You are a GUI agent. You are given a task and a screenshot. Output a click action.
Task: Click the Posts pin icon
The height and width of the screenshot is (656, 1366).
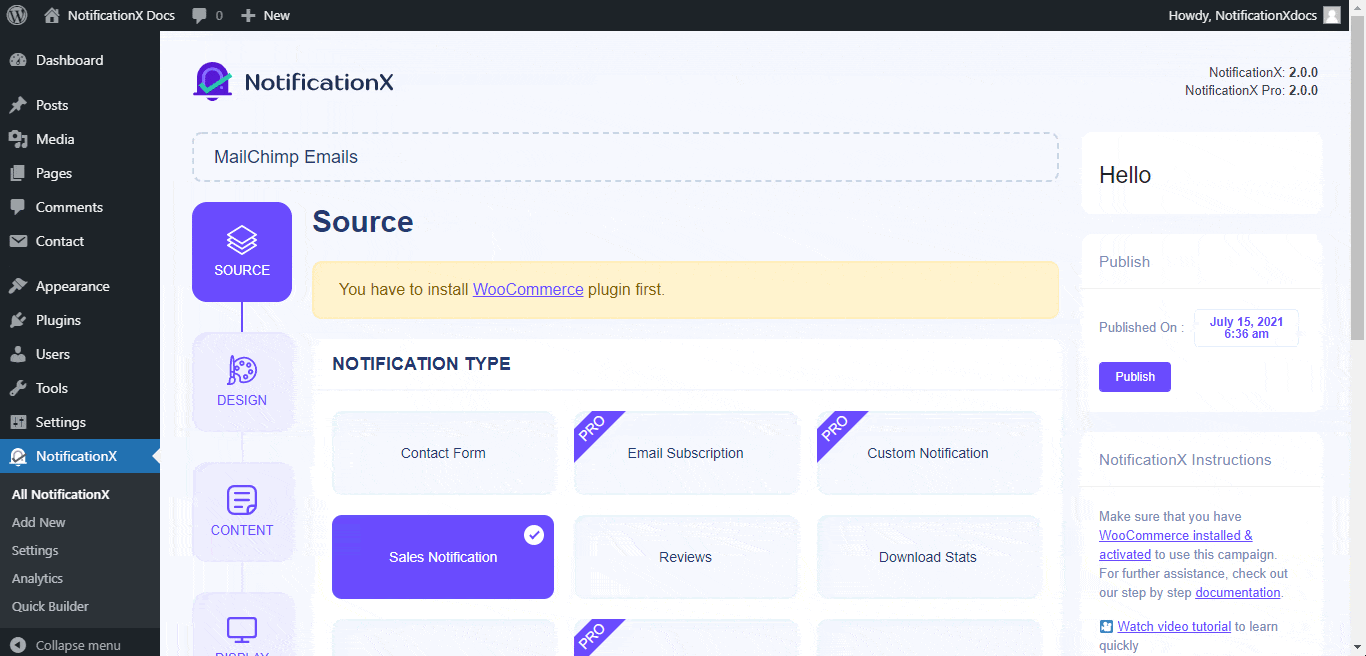18,105
